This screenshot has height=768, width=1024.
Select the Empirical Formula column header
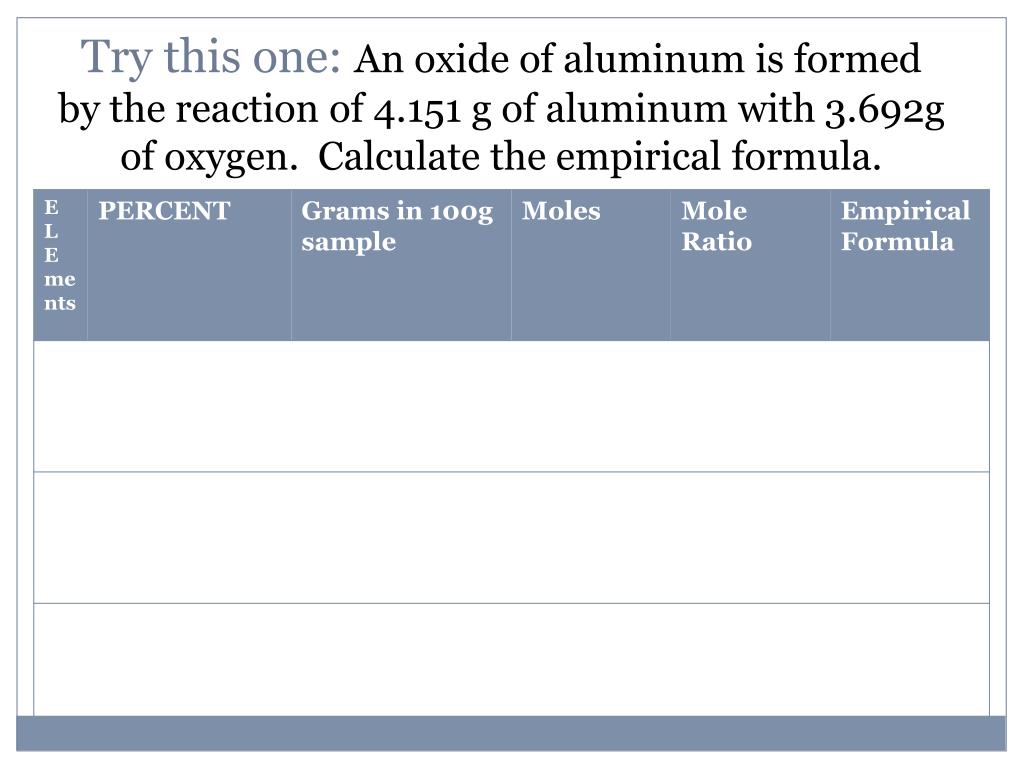click(910, 265)
